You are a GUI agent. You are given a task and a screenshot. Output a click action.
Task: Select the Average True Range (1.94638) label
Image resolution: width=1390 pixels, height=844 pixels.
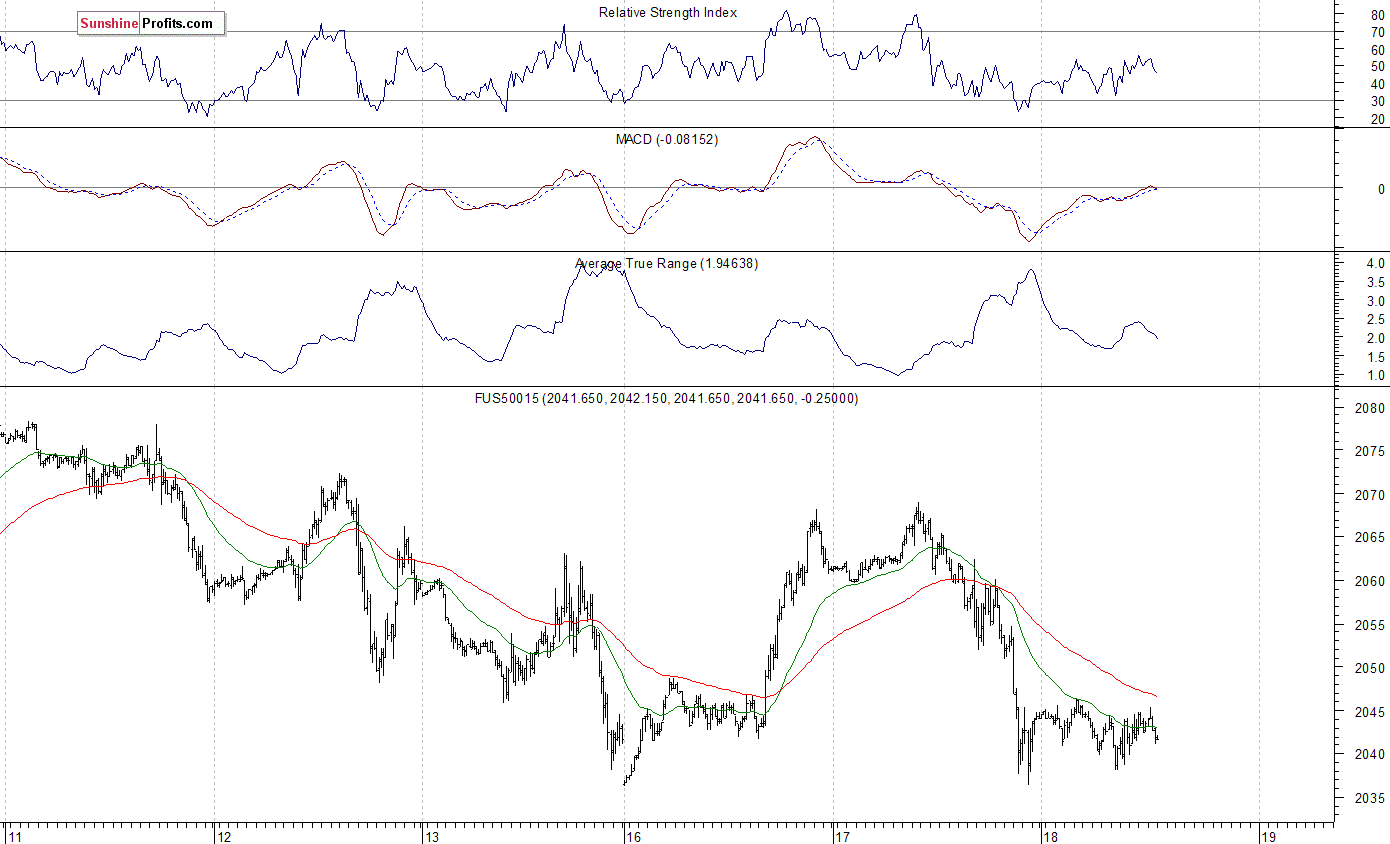coord(666,264)
